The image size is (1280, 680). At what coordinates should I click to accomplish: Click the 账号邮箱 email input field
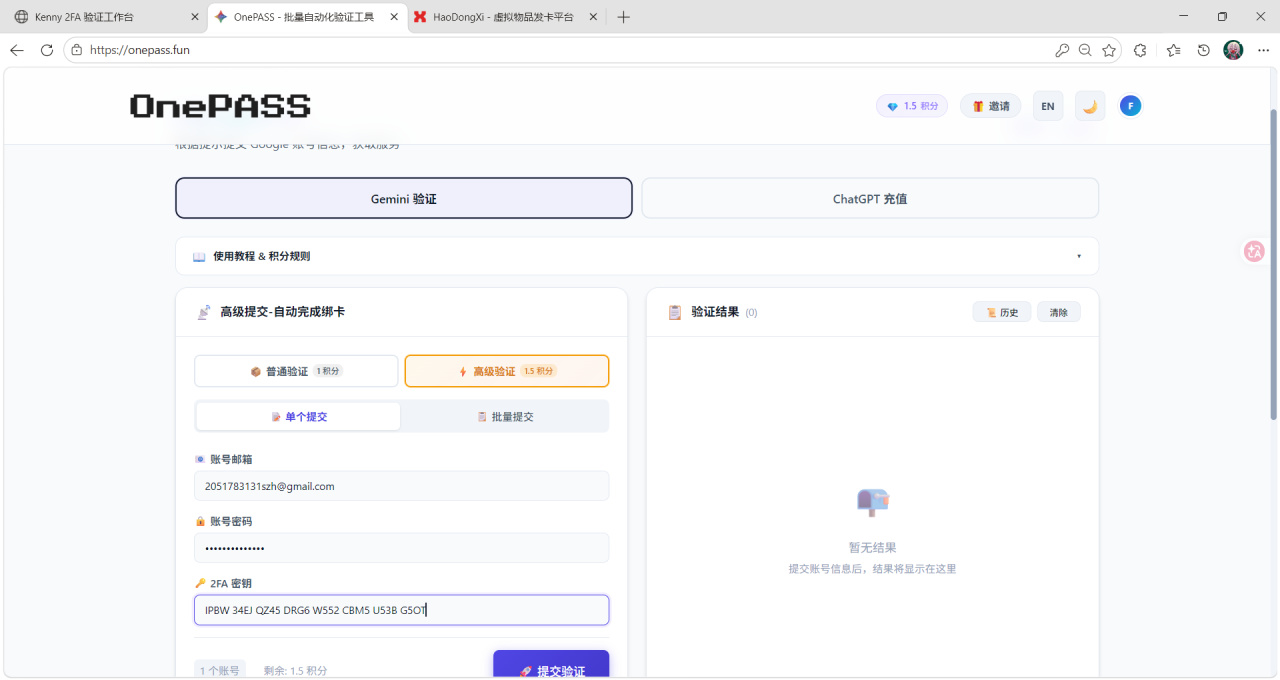click(x=401, y=486)
